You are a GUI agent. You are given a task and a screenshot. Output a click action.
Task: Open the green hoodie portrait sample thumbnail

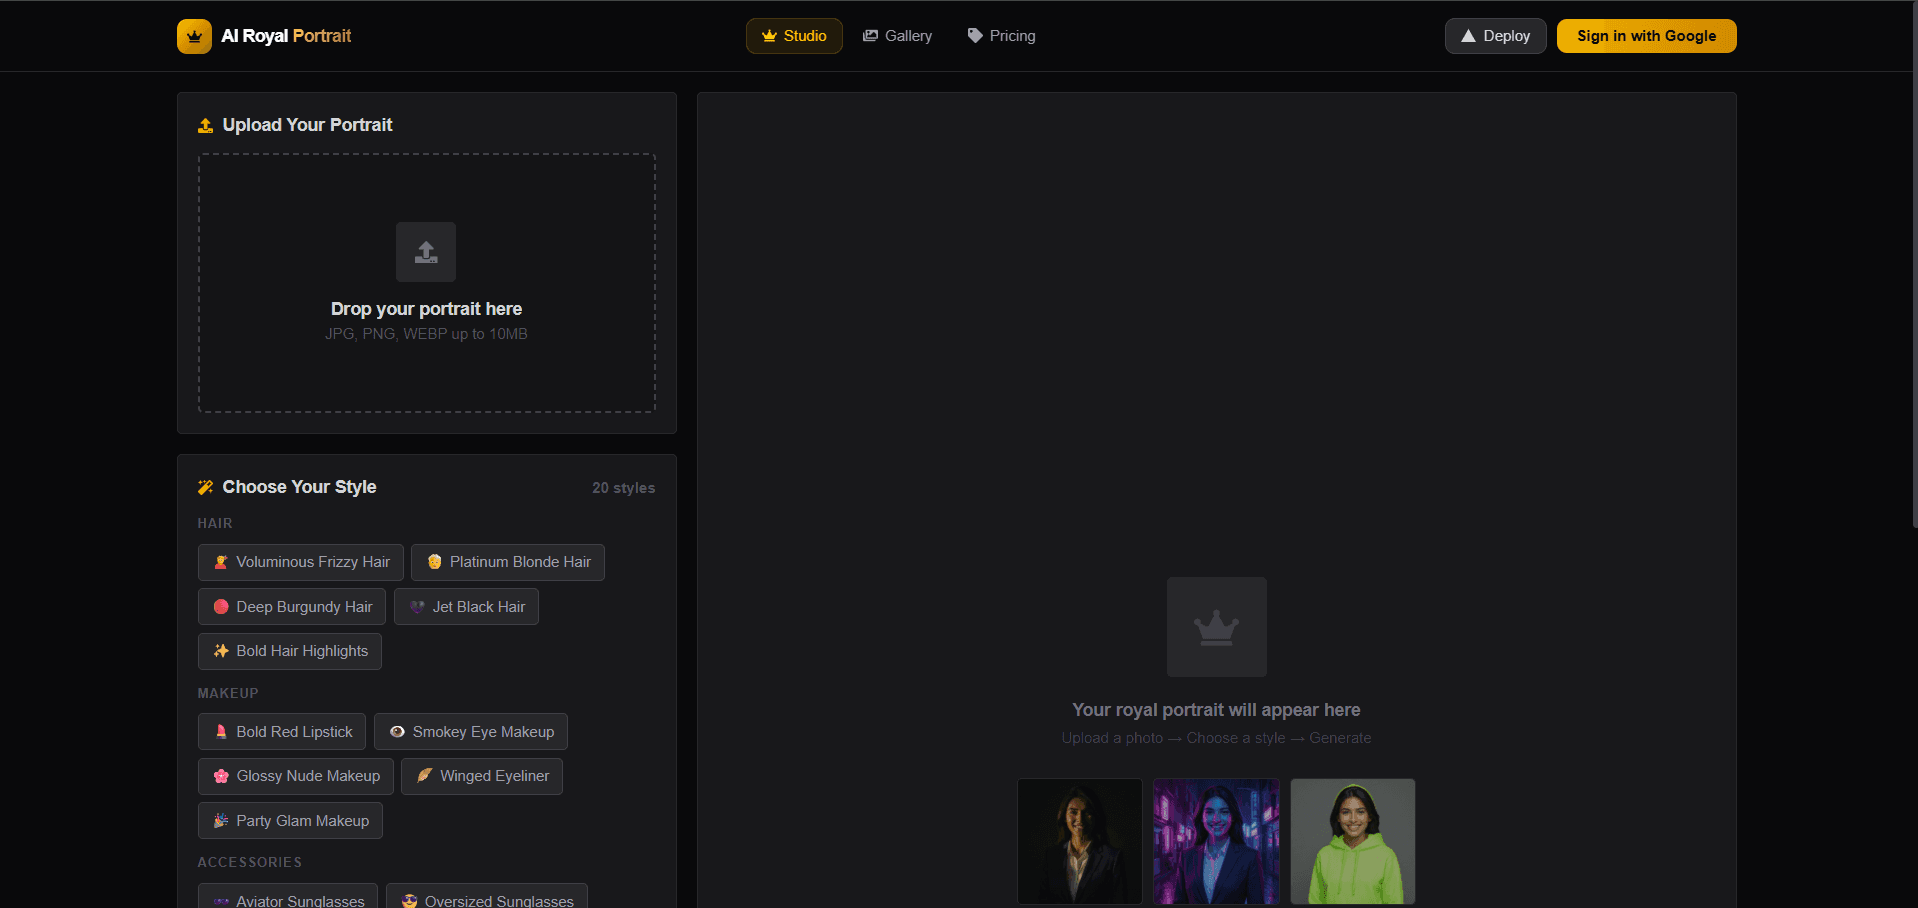1353,841
